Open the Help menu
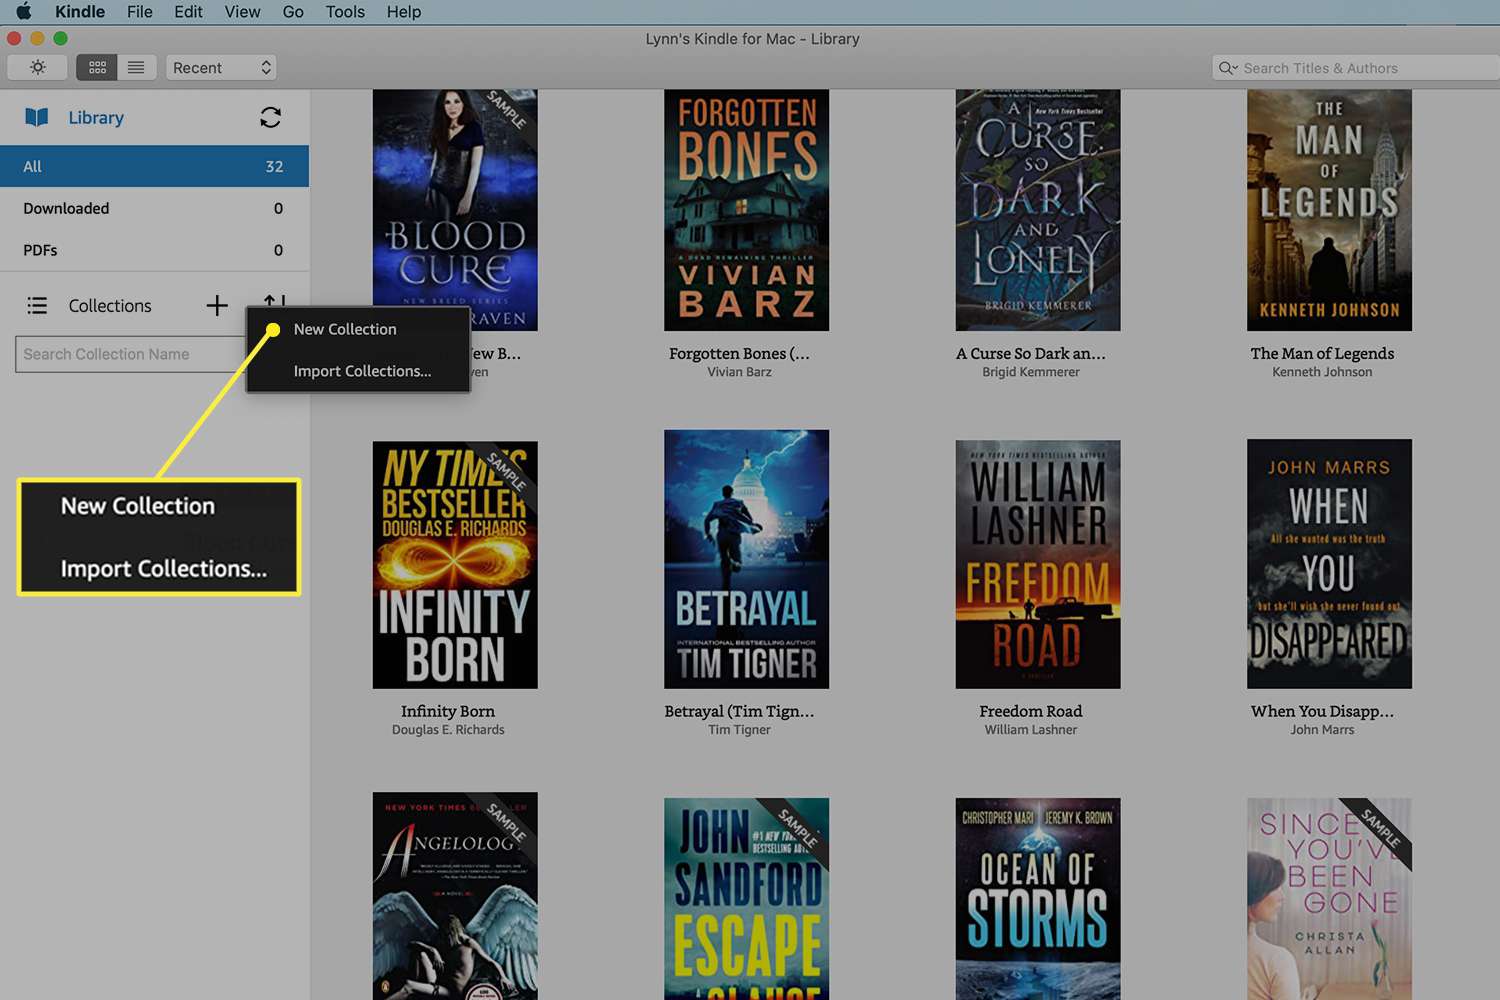Image resolution: width=1500 pixels, height=1000 pixels. coord(404,12)
